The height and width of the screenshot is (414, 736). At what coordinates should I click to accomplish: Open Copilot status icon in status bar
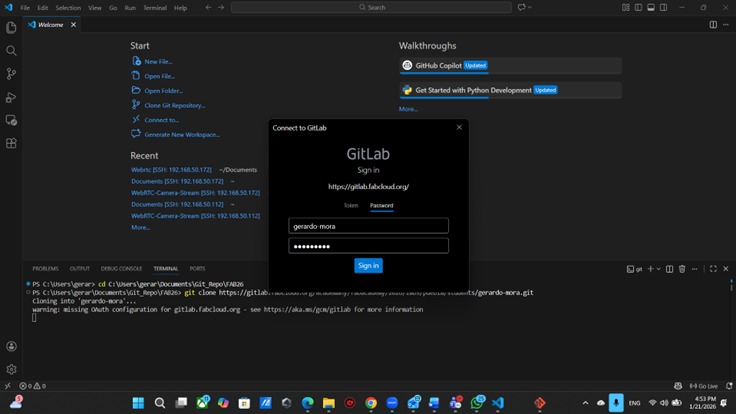point(678,386)
